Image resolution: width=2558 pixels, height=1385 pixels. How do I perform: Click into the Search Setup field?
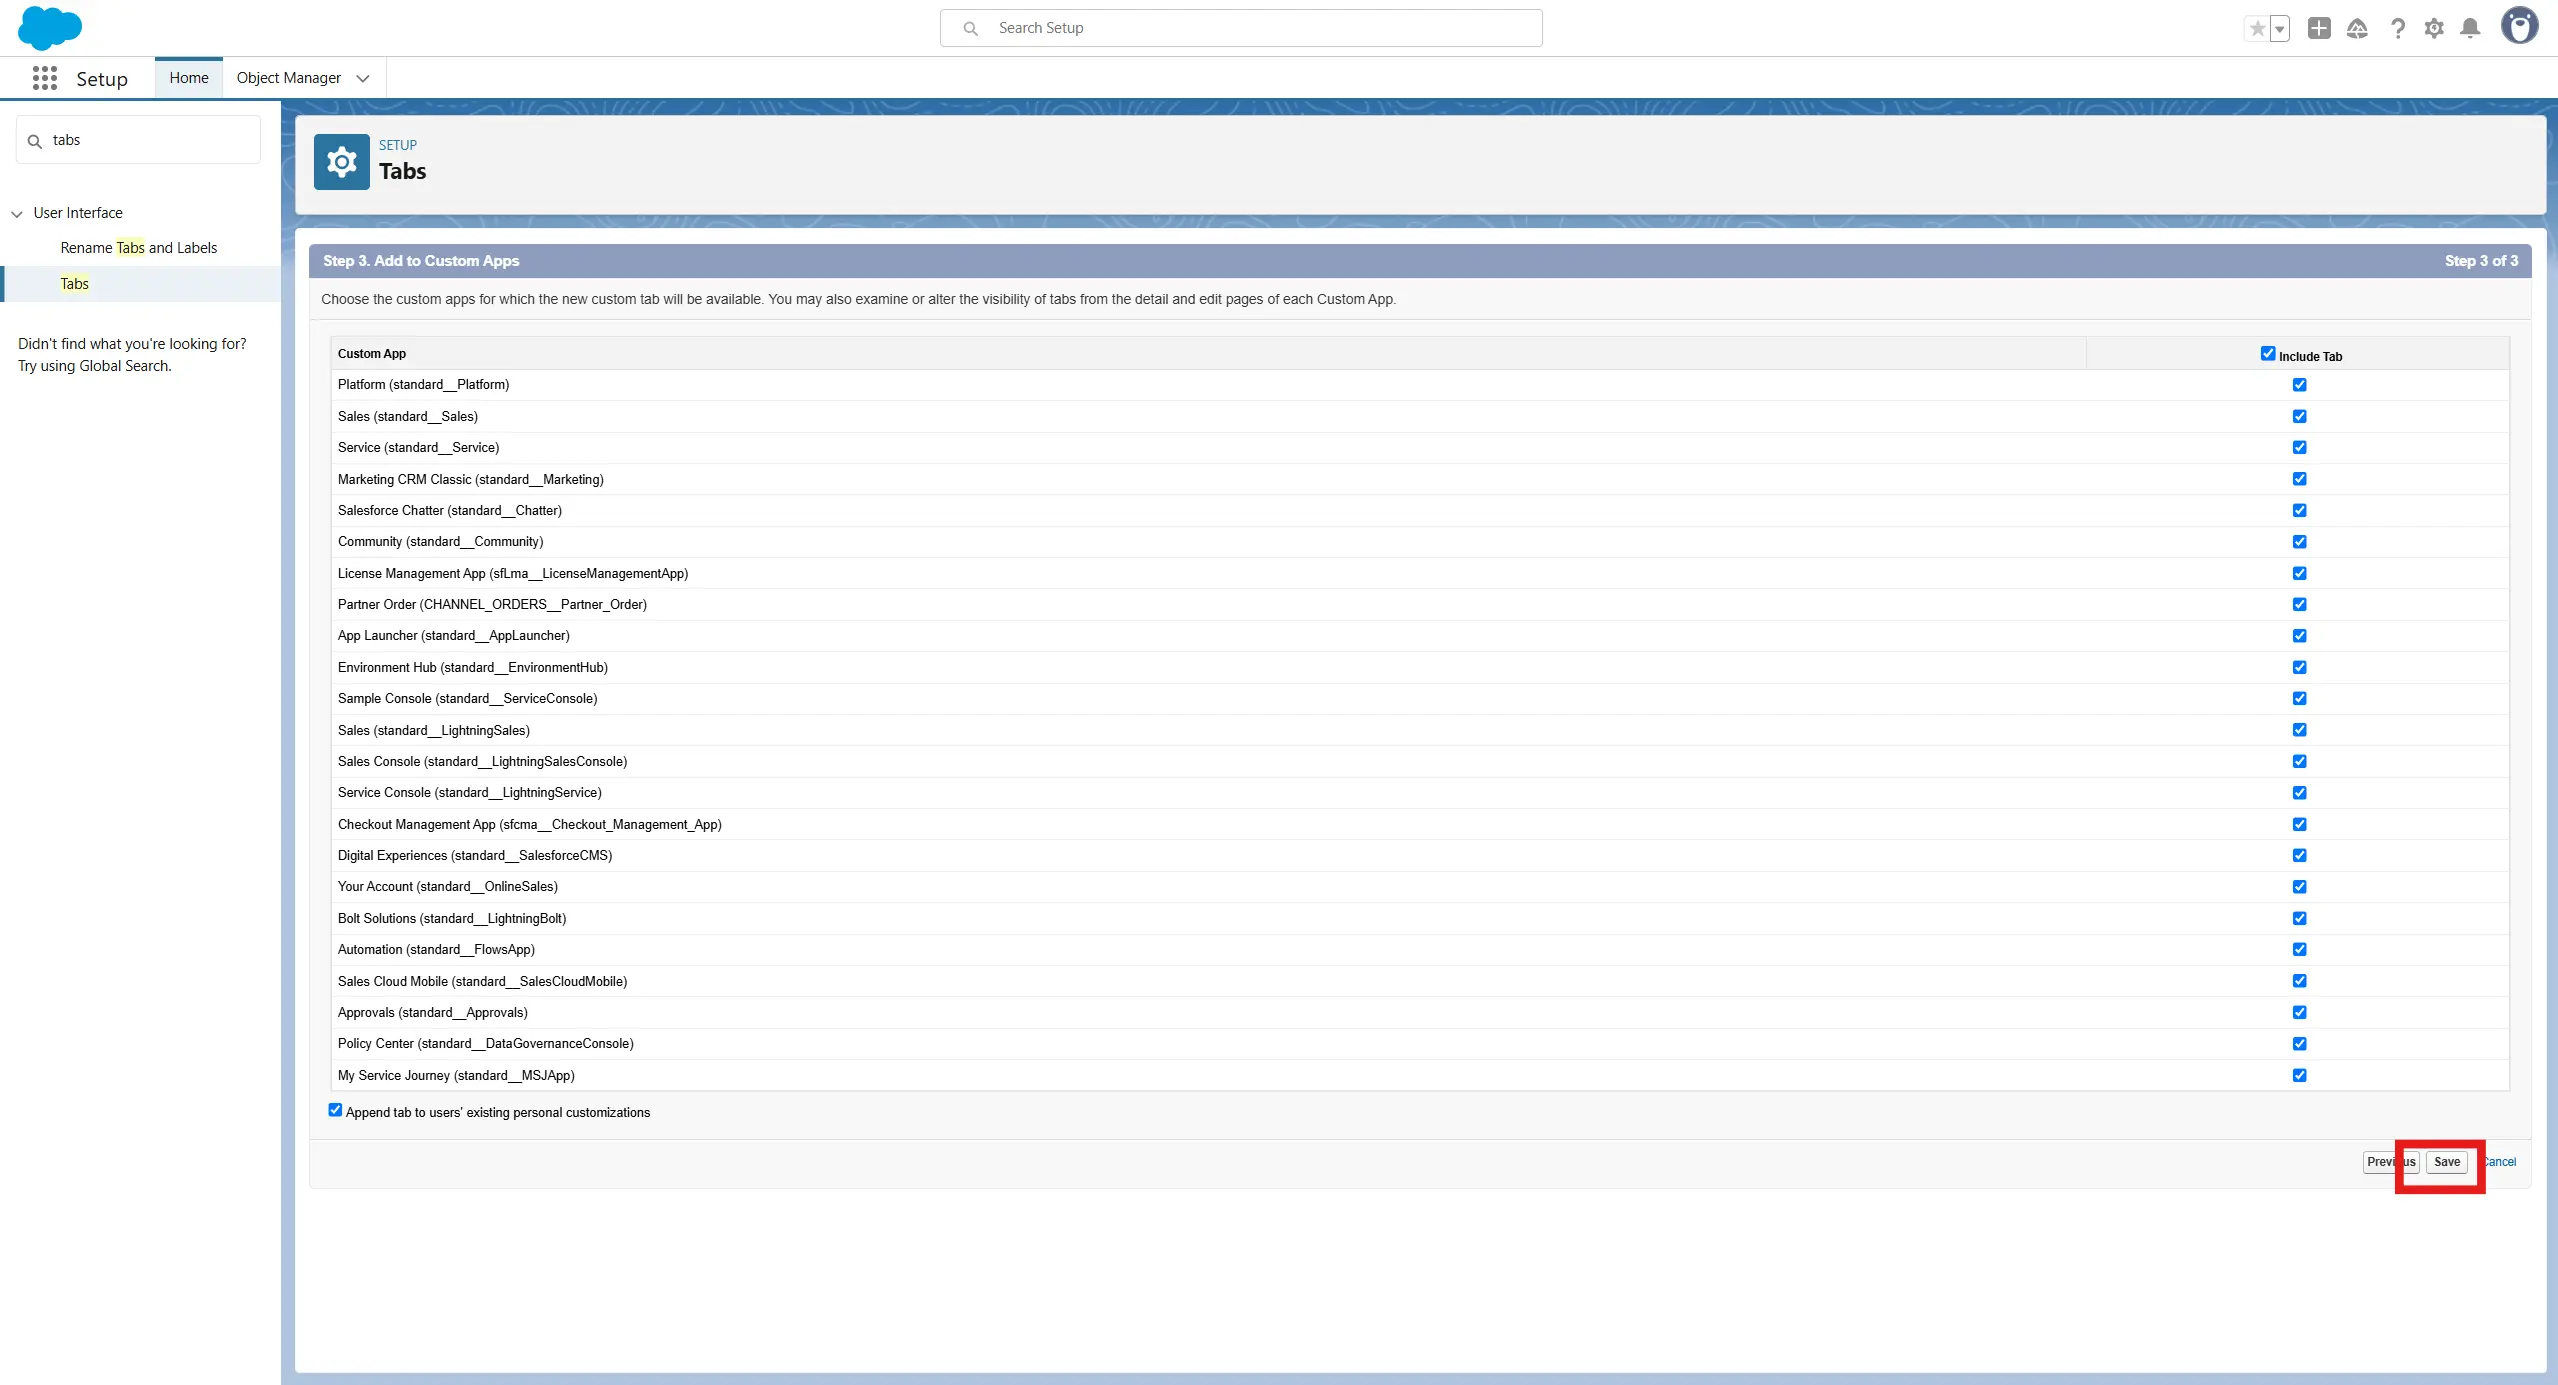[x=1240, y=28]
